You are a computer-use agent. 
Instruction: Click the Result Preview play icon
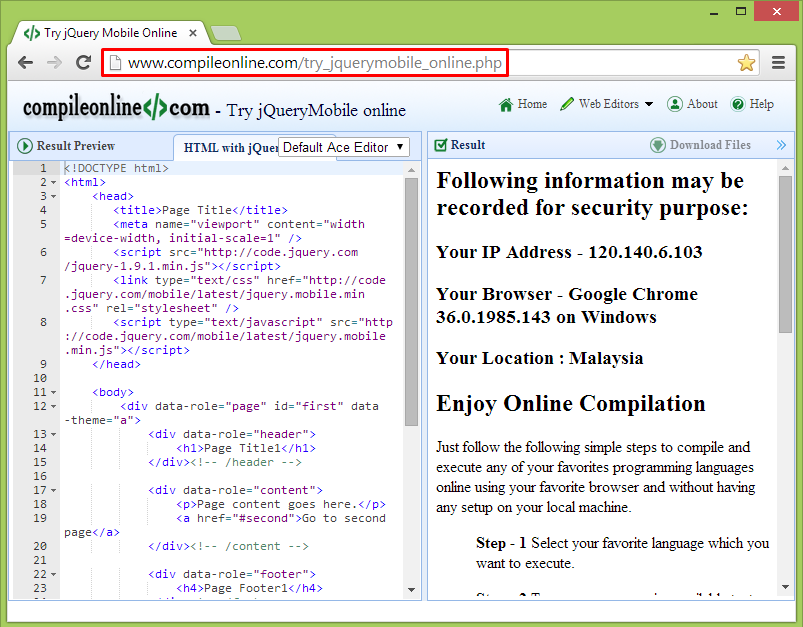click(25, 146)
